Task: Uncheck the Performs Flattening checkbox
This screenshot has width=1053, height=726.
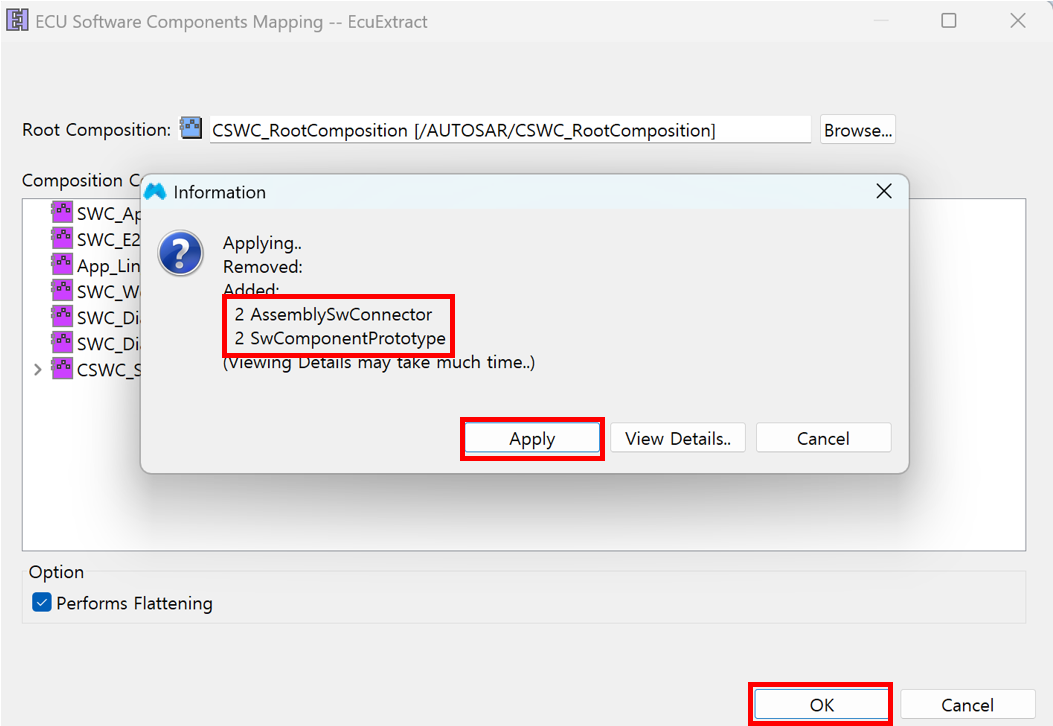Action: 41,603
